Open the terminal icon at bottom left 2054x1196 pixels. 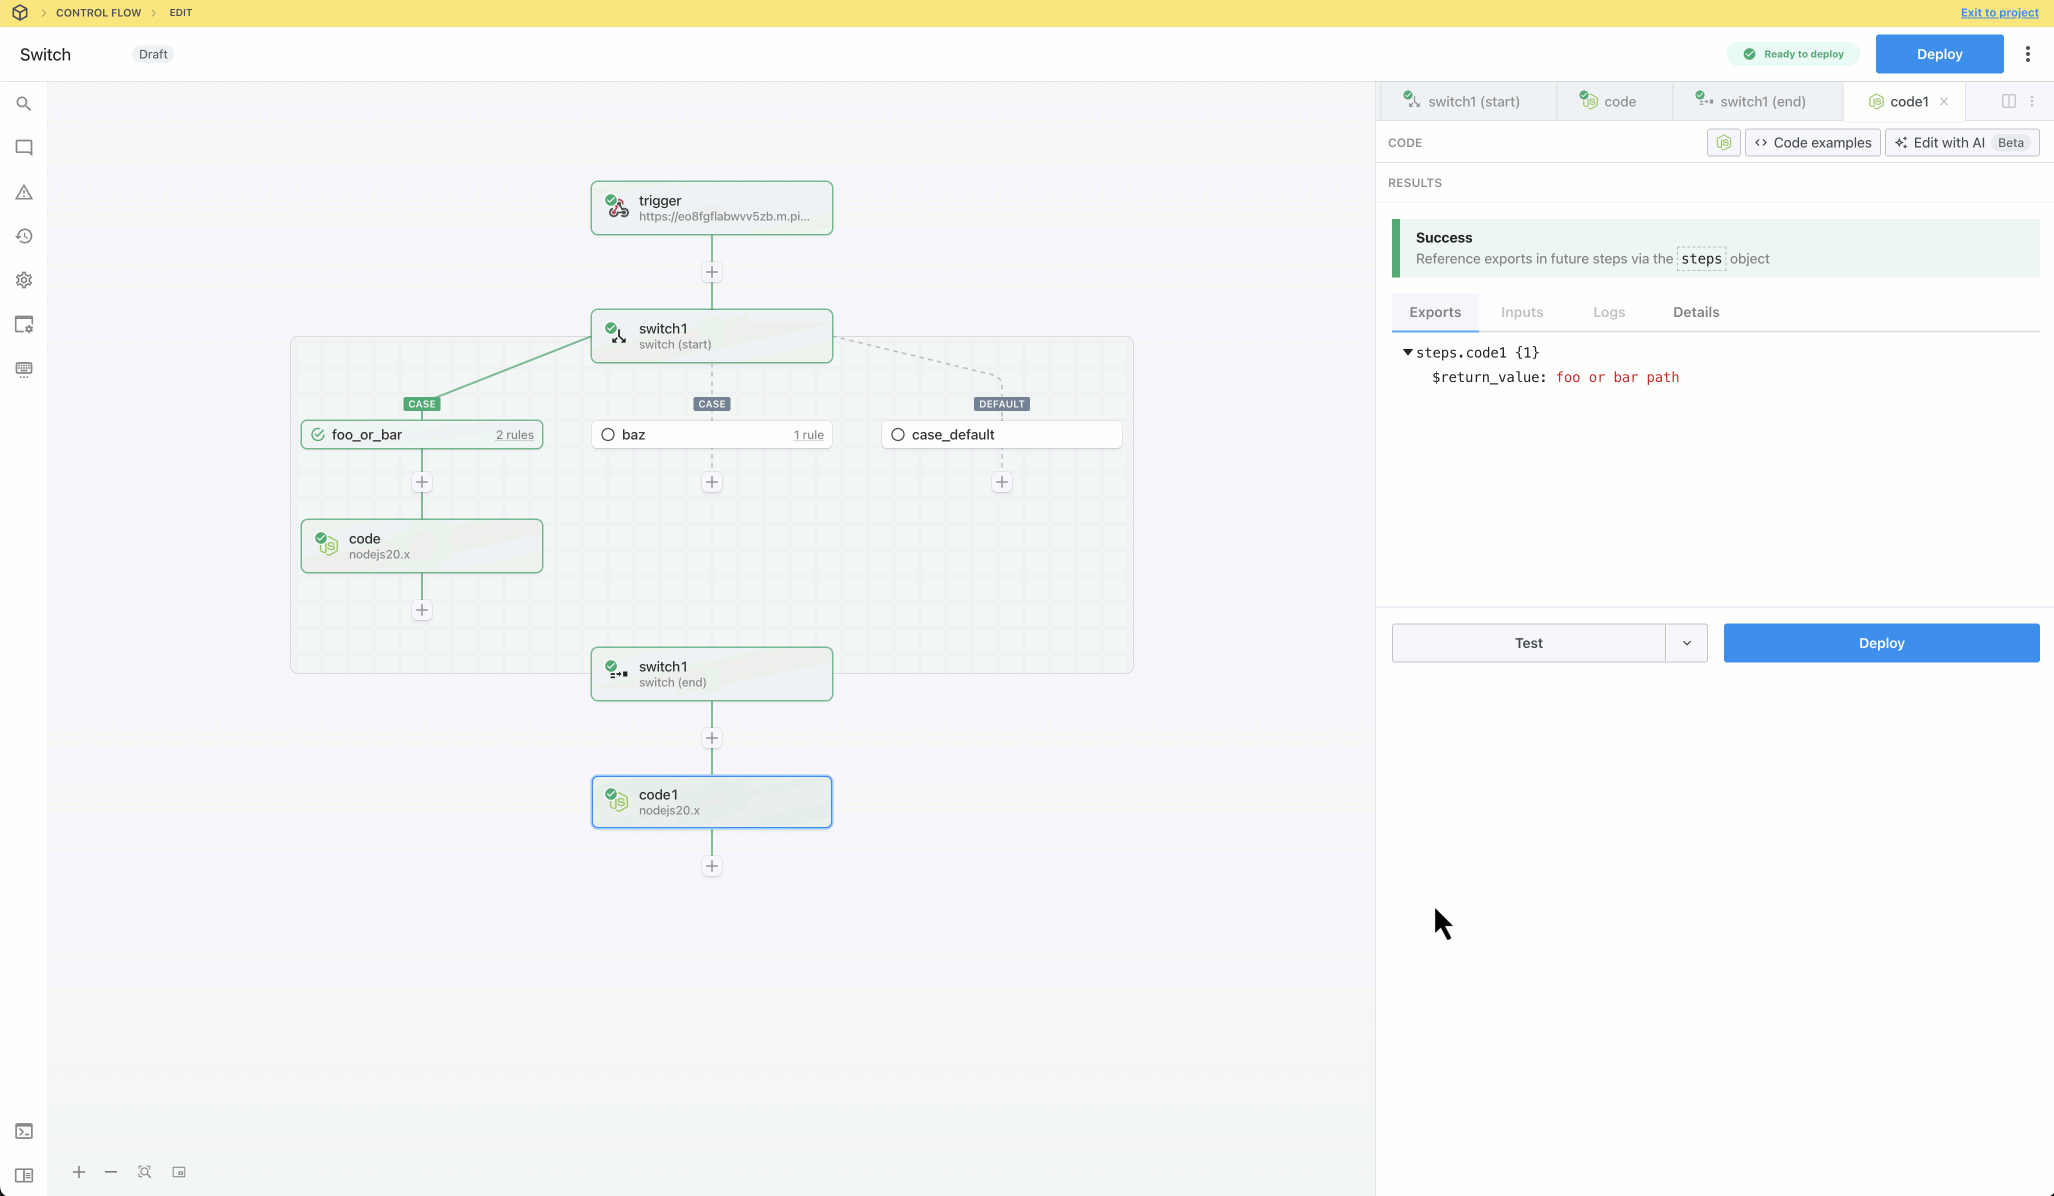click(x=24, y=1131)
